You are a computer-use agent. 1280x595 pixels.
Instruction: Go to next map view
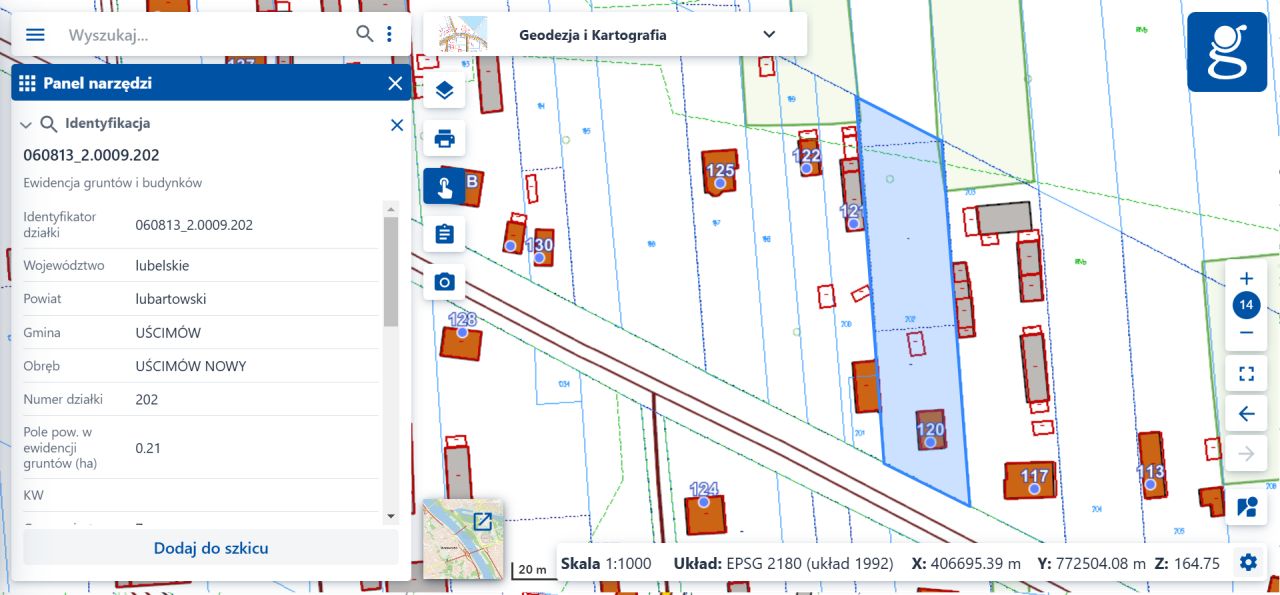1246,454
